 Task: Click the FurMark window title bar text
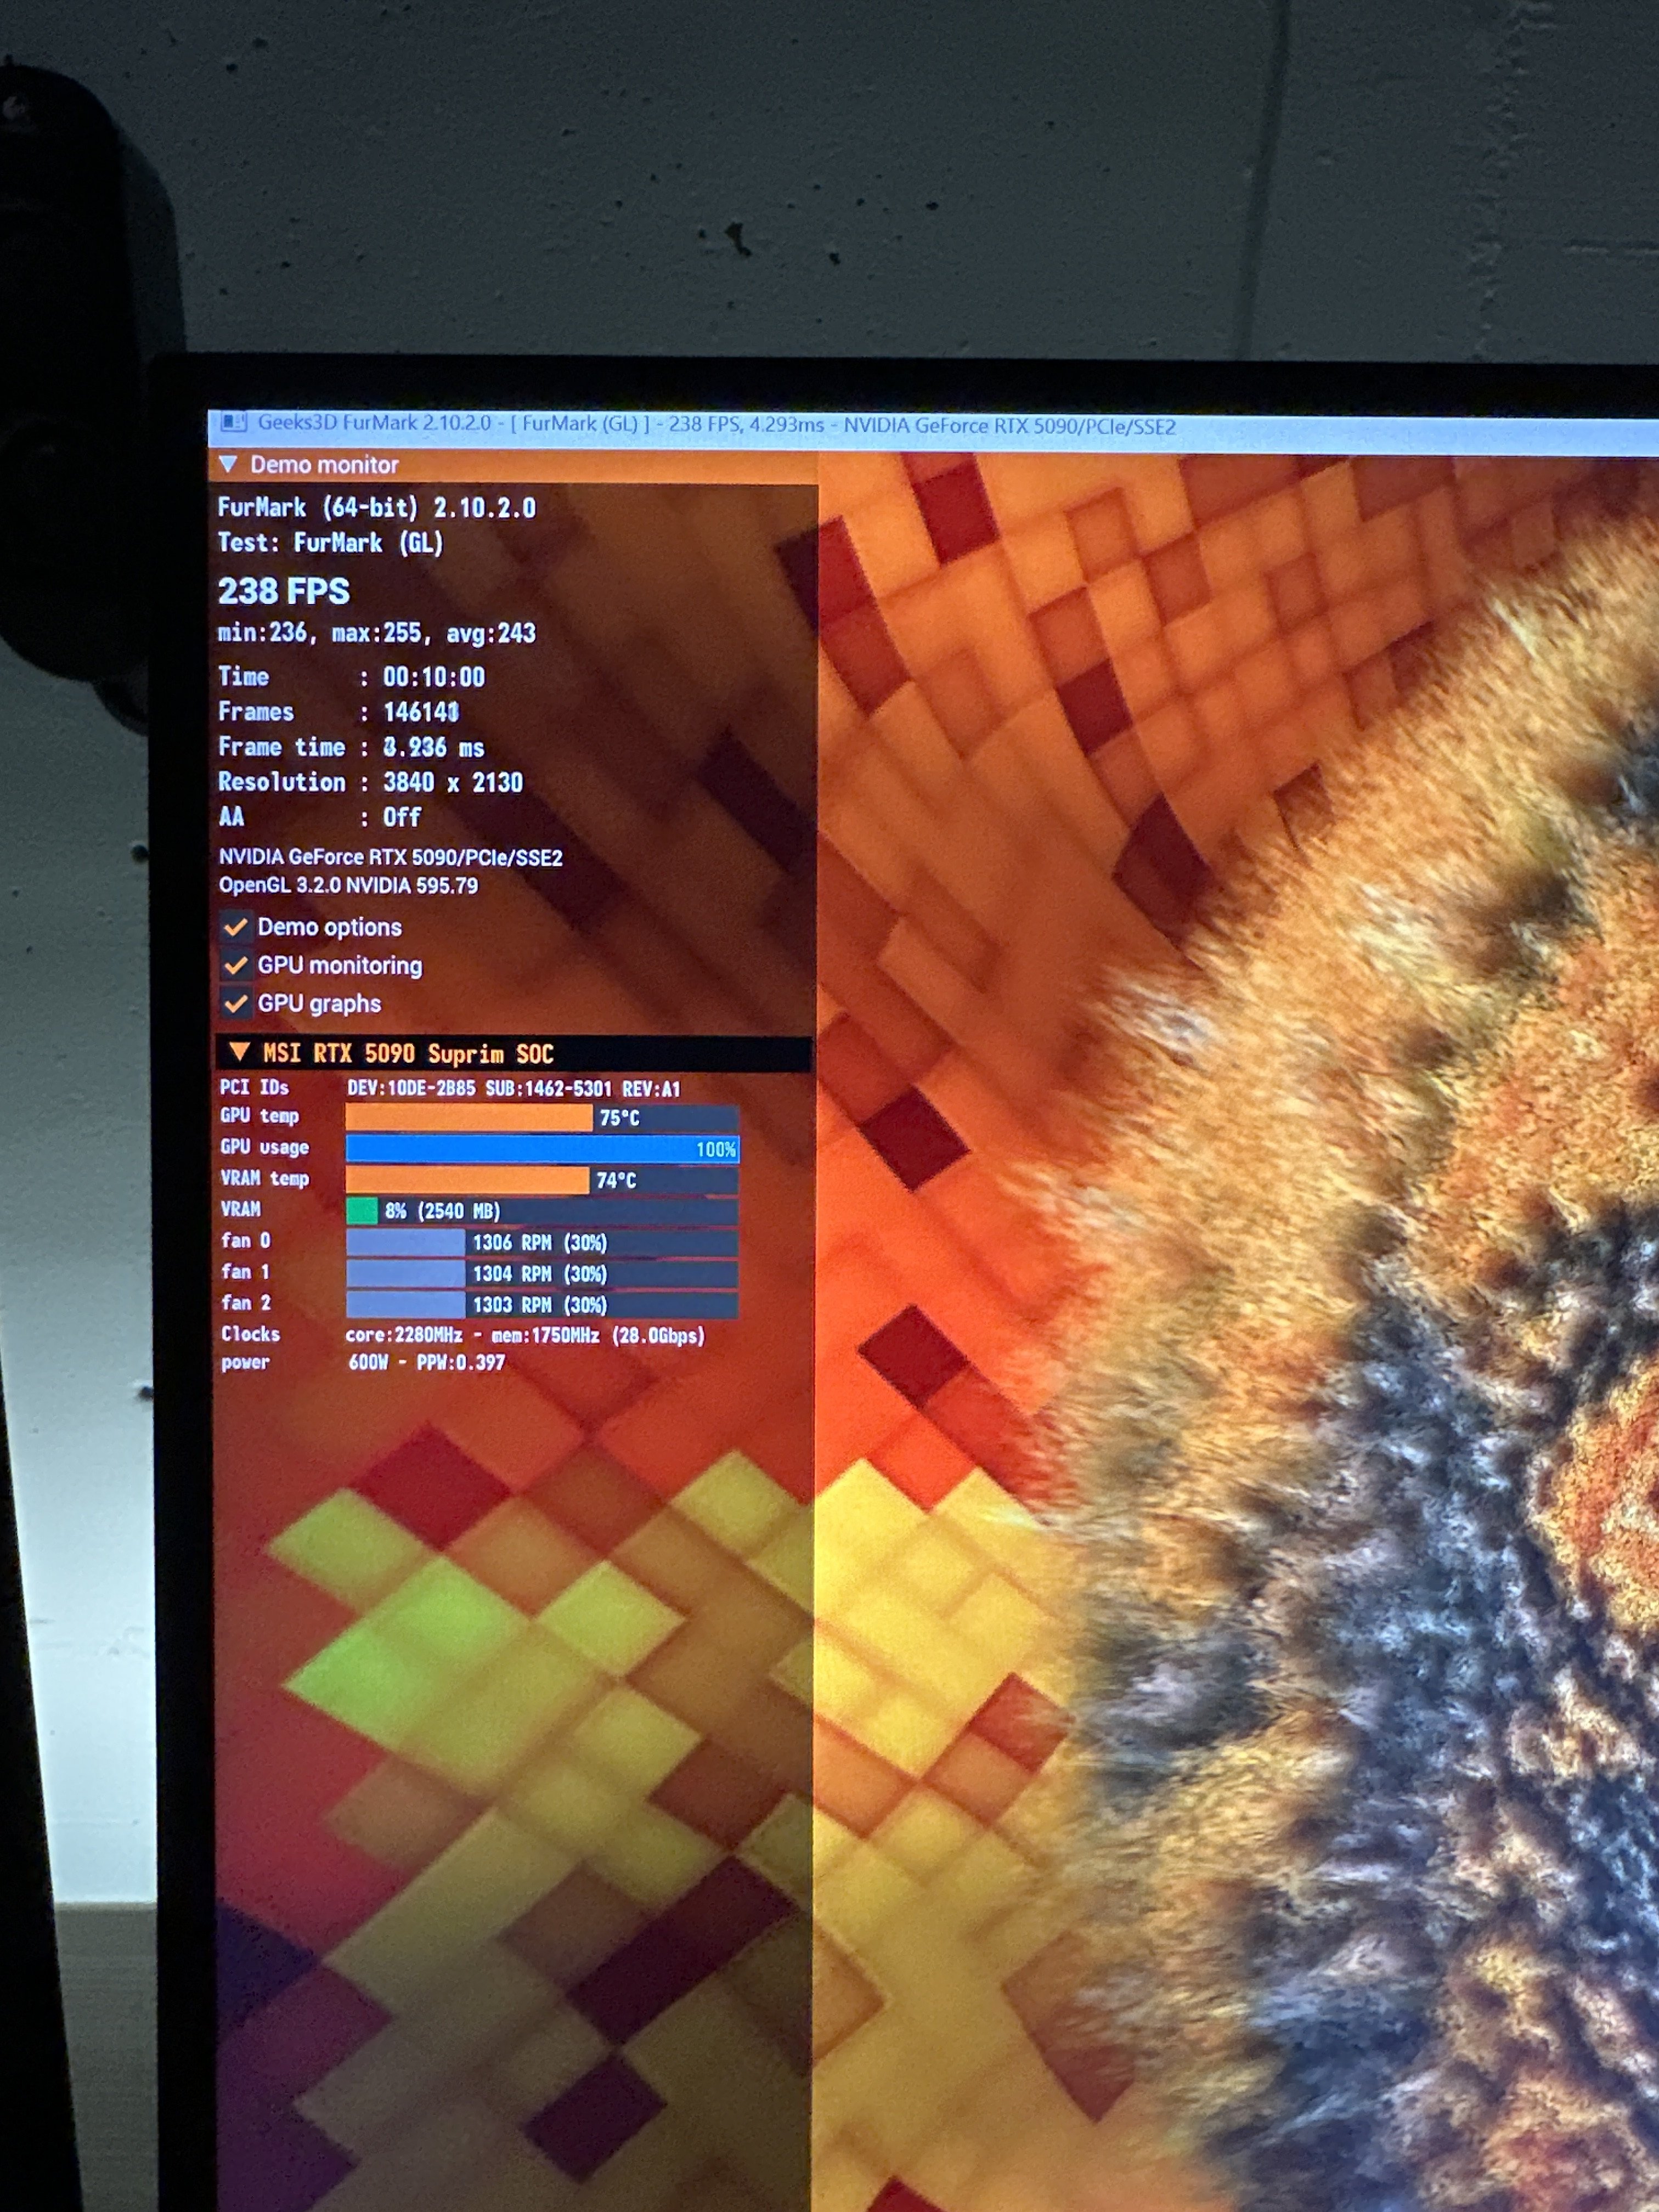pos(715,425)
